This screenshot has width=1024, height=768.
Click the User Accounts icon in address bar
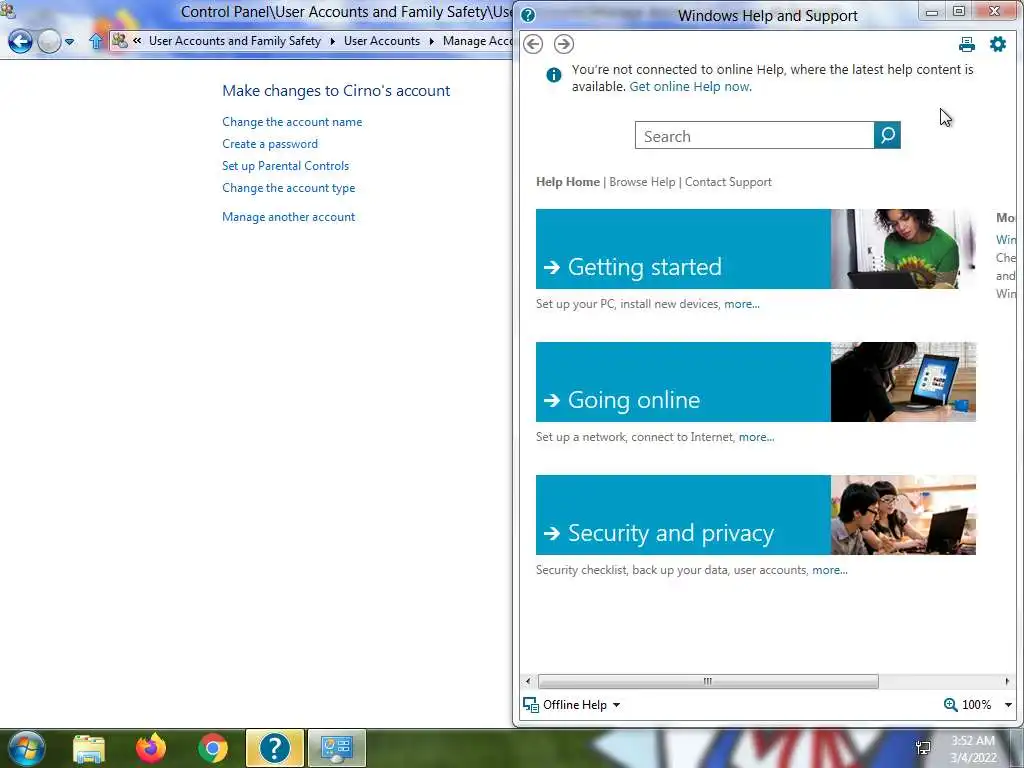tap(120, 40)
